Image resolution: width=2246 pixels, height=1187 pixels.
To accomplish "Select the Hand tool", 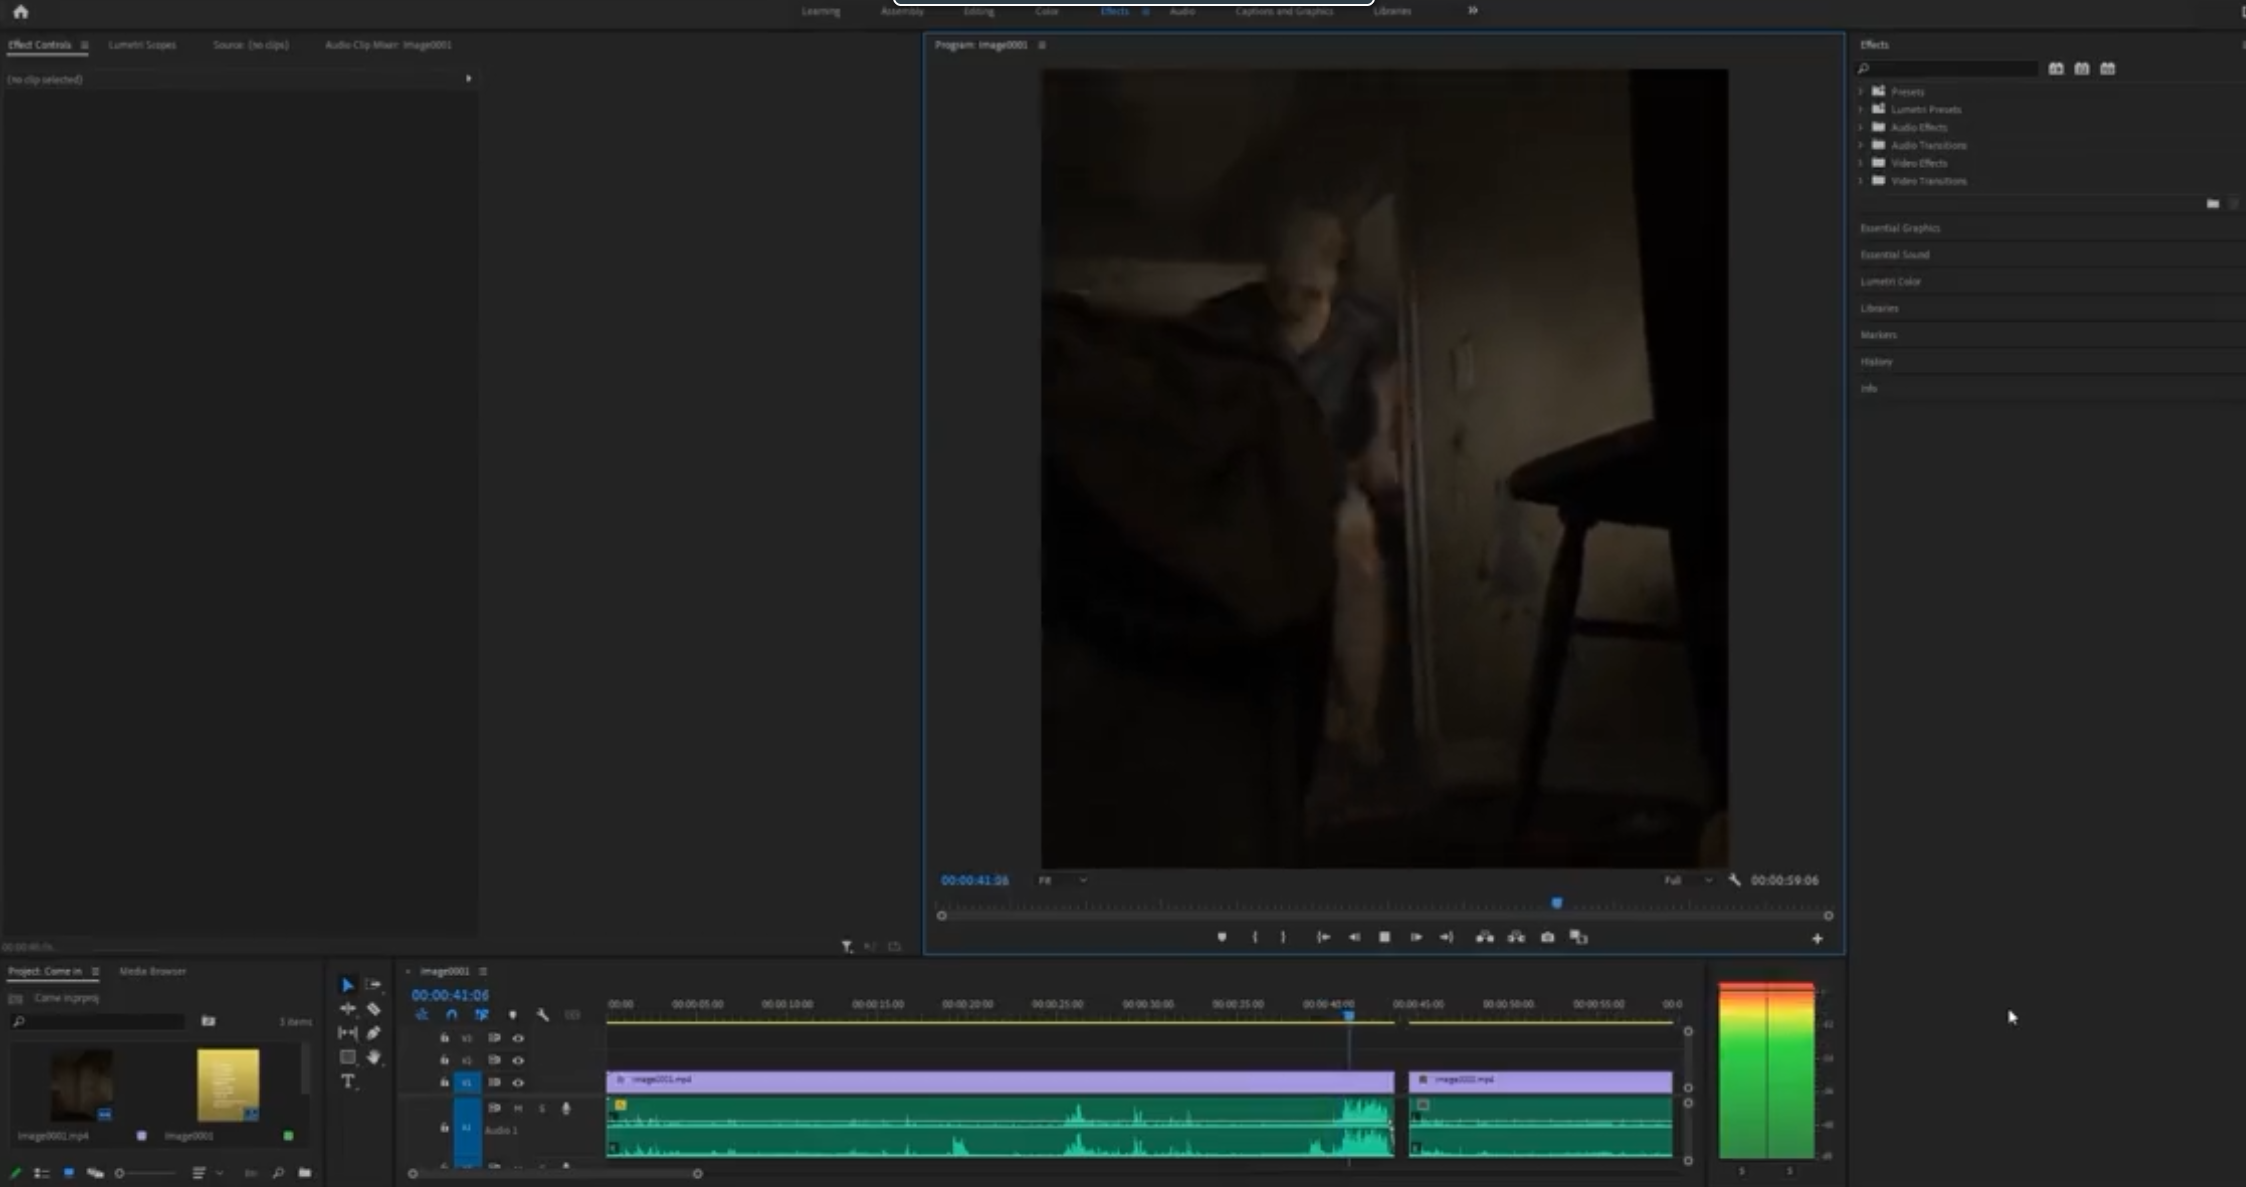I will [373, 1057].
